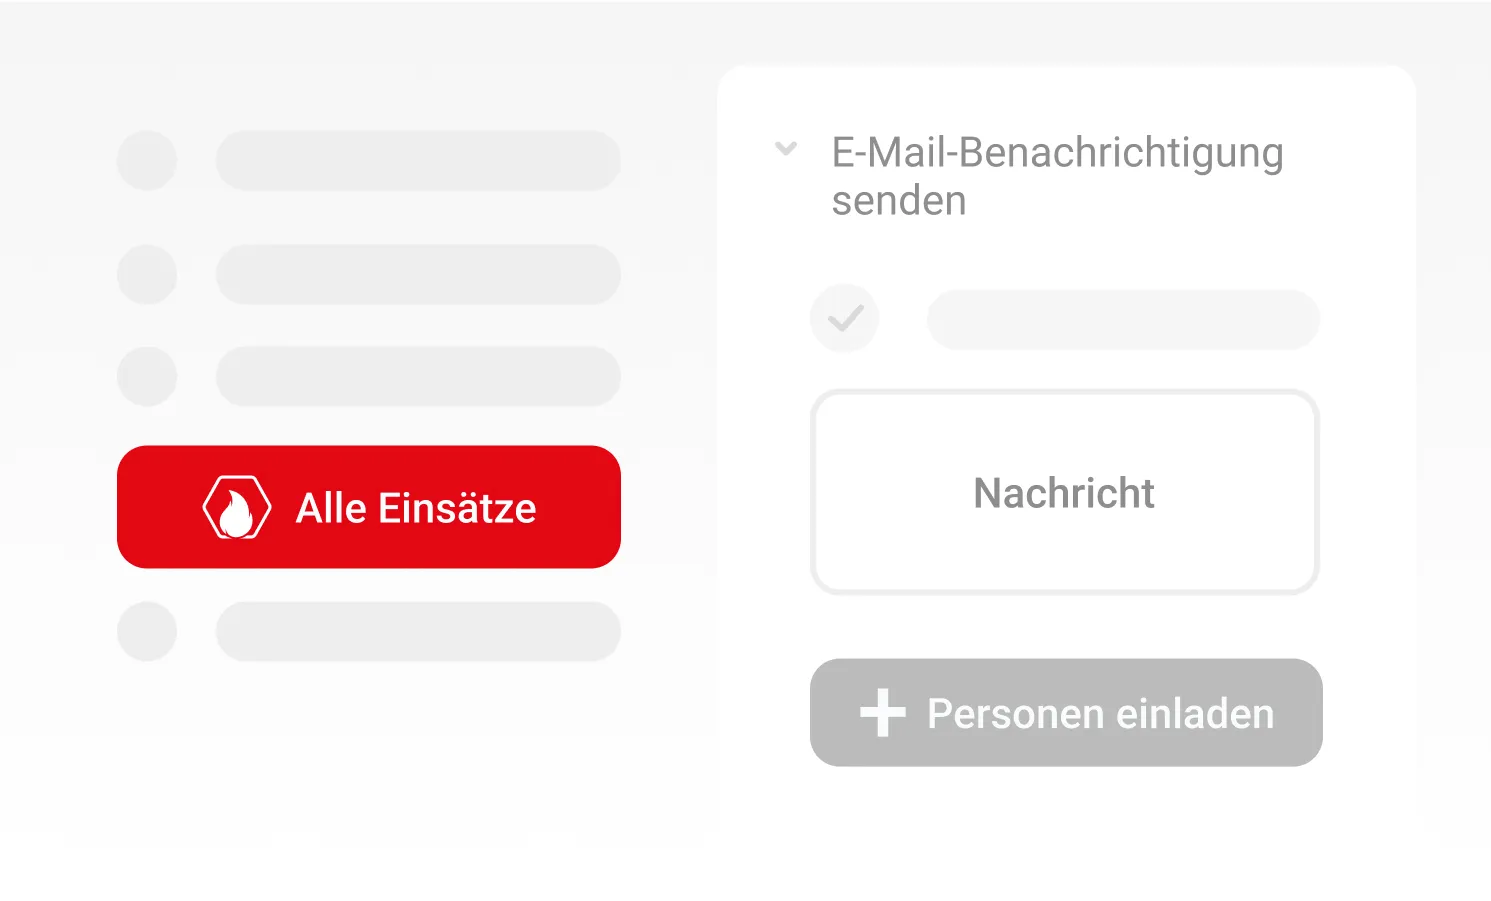1491x901 pixels.
Task: Collapse the E-Mail-Benachrichtigung section using its chevron
Action: point(786,149)
